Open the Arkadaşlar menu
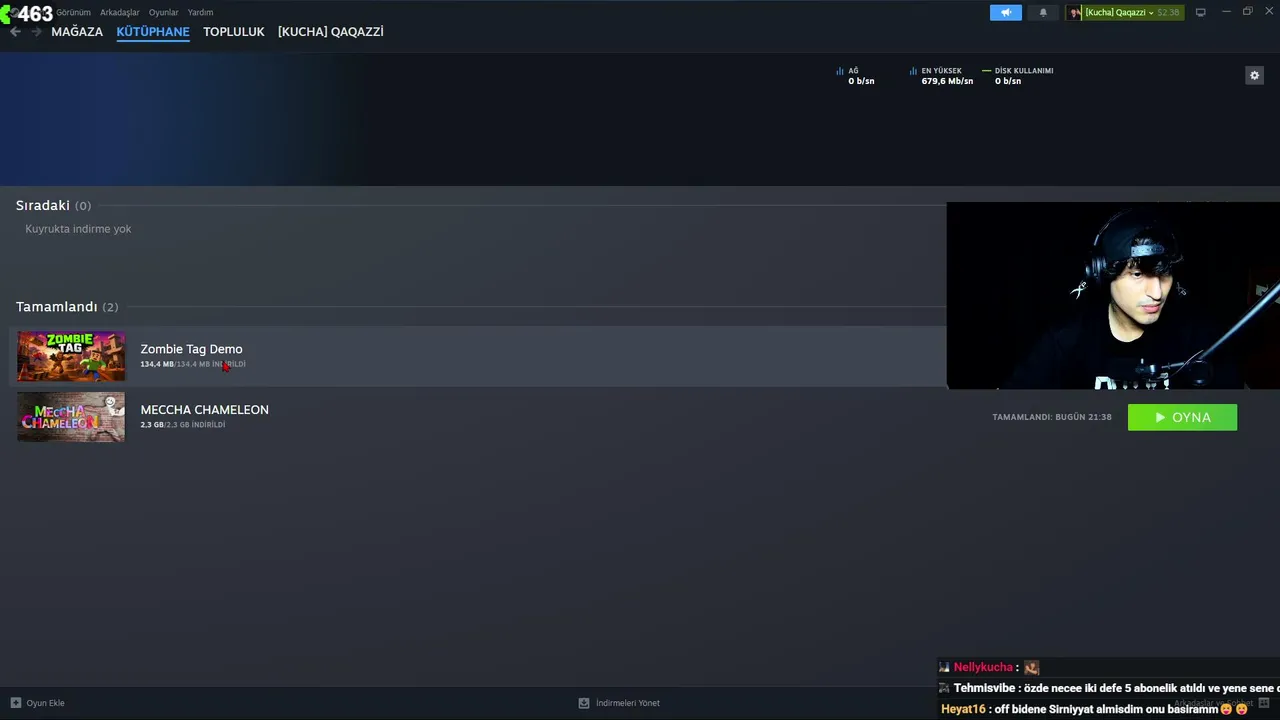Image resolution: width=1280 pixels, height=720 pixels. point(120,12)
